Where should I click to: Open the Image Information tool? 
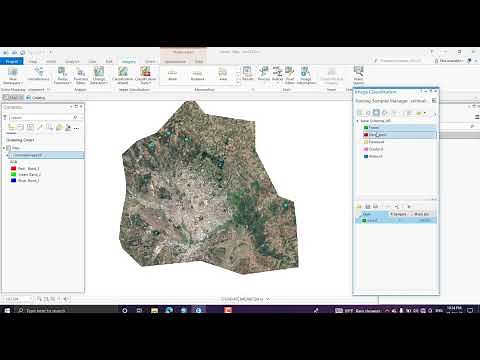click(x=306, y=75)
